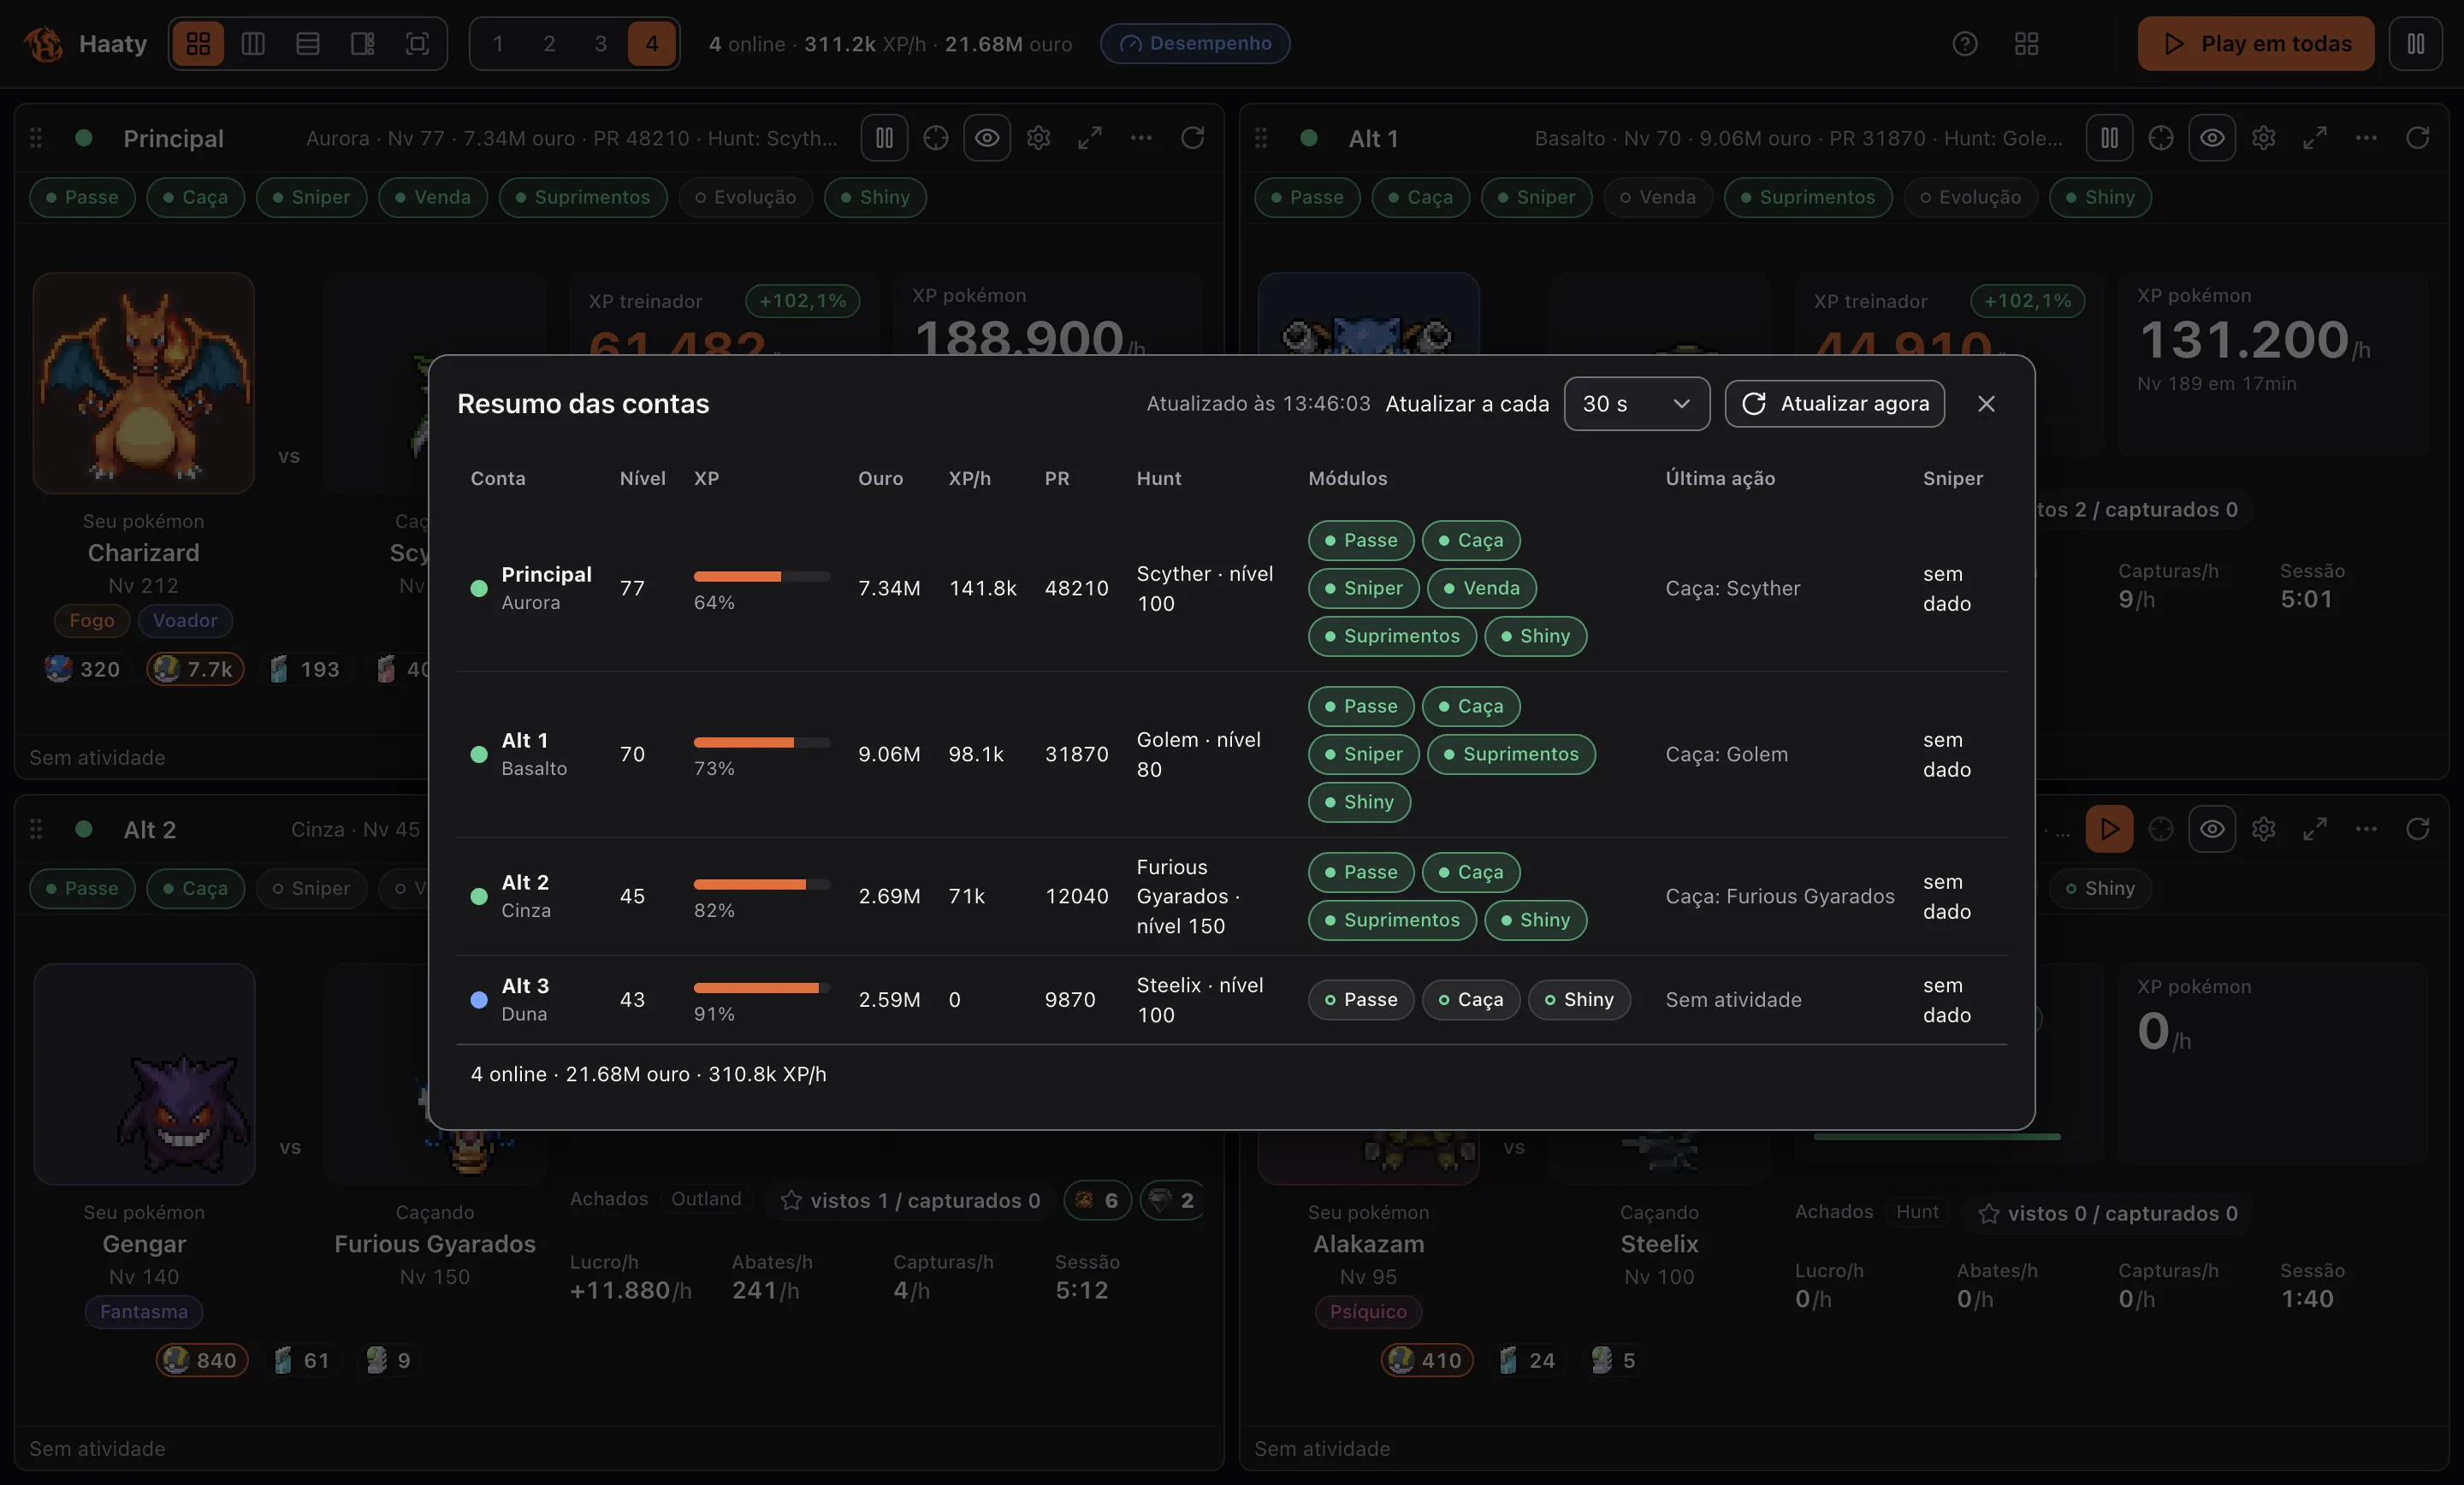Pause the Principal panel bot
2464x1485 pixels.
(x=884, y=137)
